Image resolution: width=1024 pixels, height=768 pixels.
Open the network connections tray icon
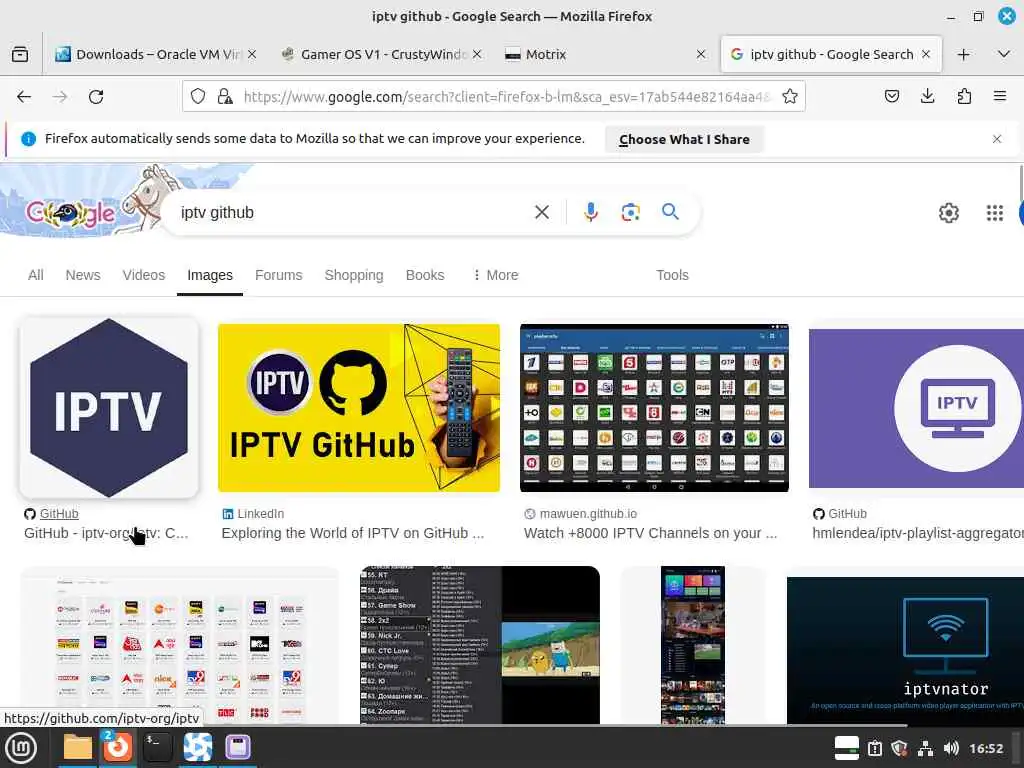click(925, 748)
